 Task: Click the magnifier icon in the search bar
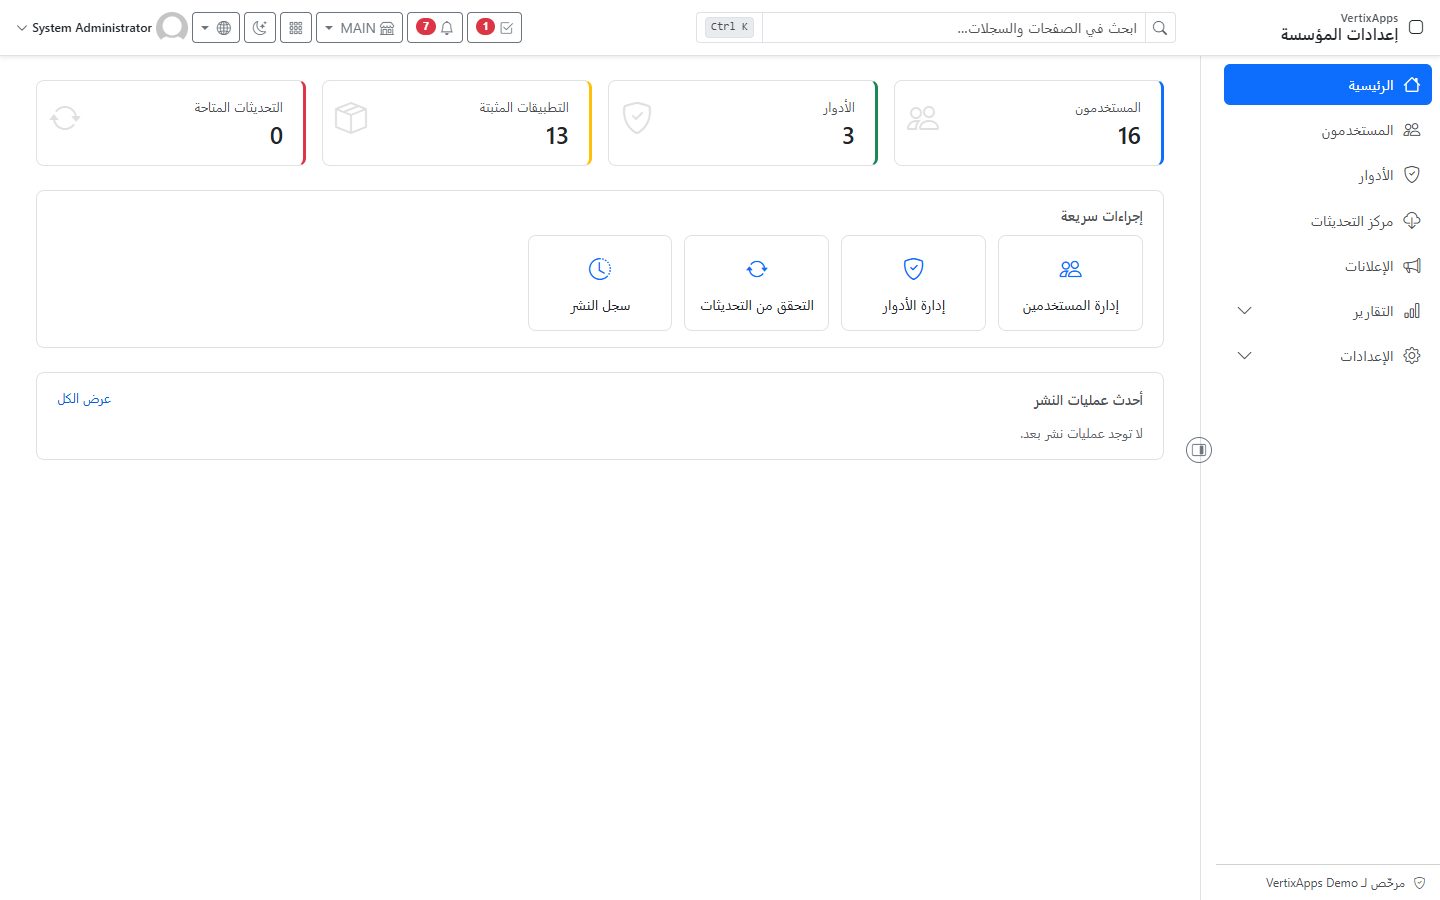click(x=1160, y=28)
